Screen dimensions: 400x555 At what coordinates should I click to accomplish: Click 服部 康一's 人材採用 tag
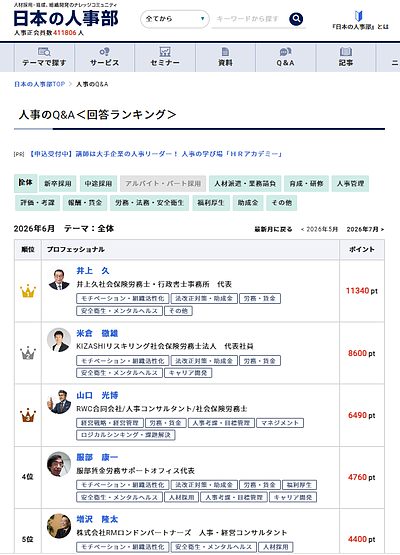point(182,497)
